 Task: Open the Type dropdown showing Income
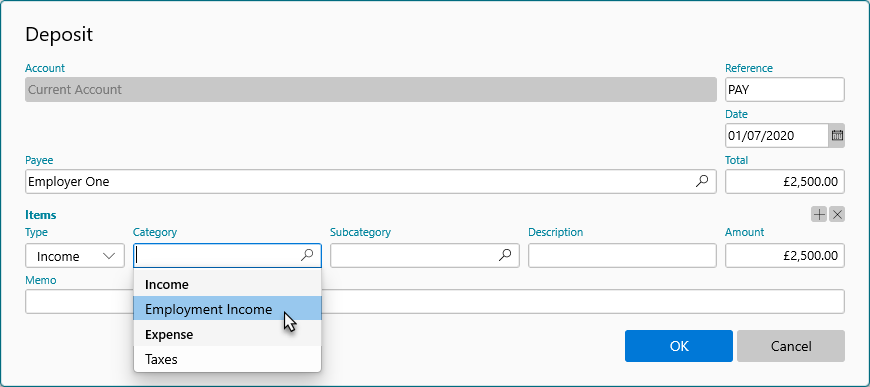click(75, 256)
